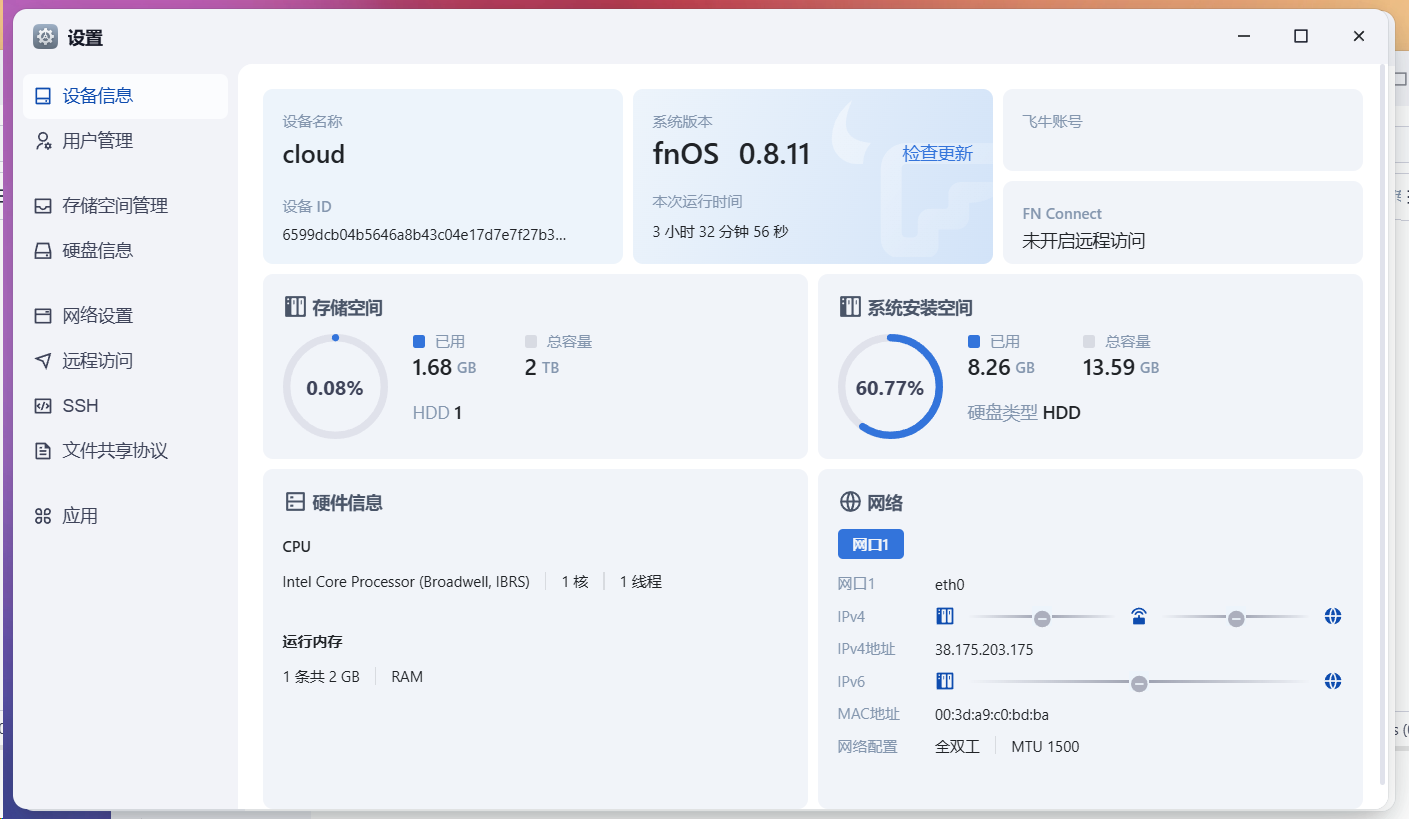Click the SSH code icon
The height and width of the screenshot is (819, 1409).
point(43,406)
